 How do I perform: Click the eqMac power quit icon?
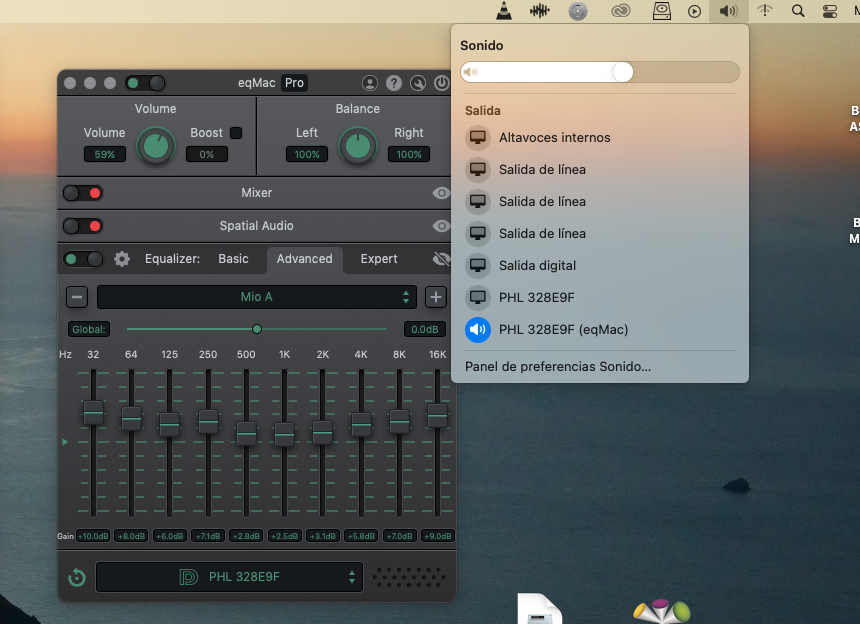click(x=442, y=83)
